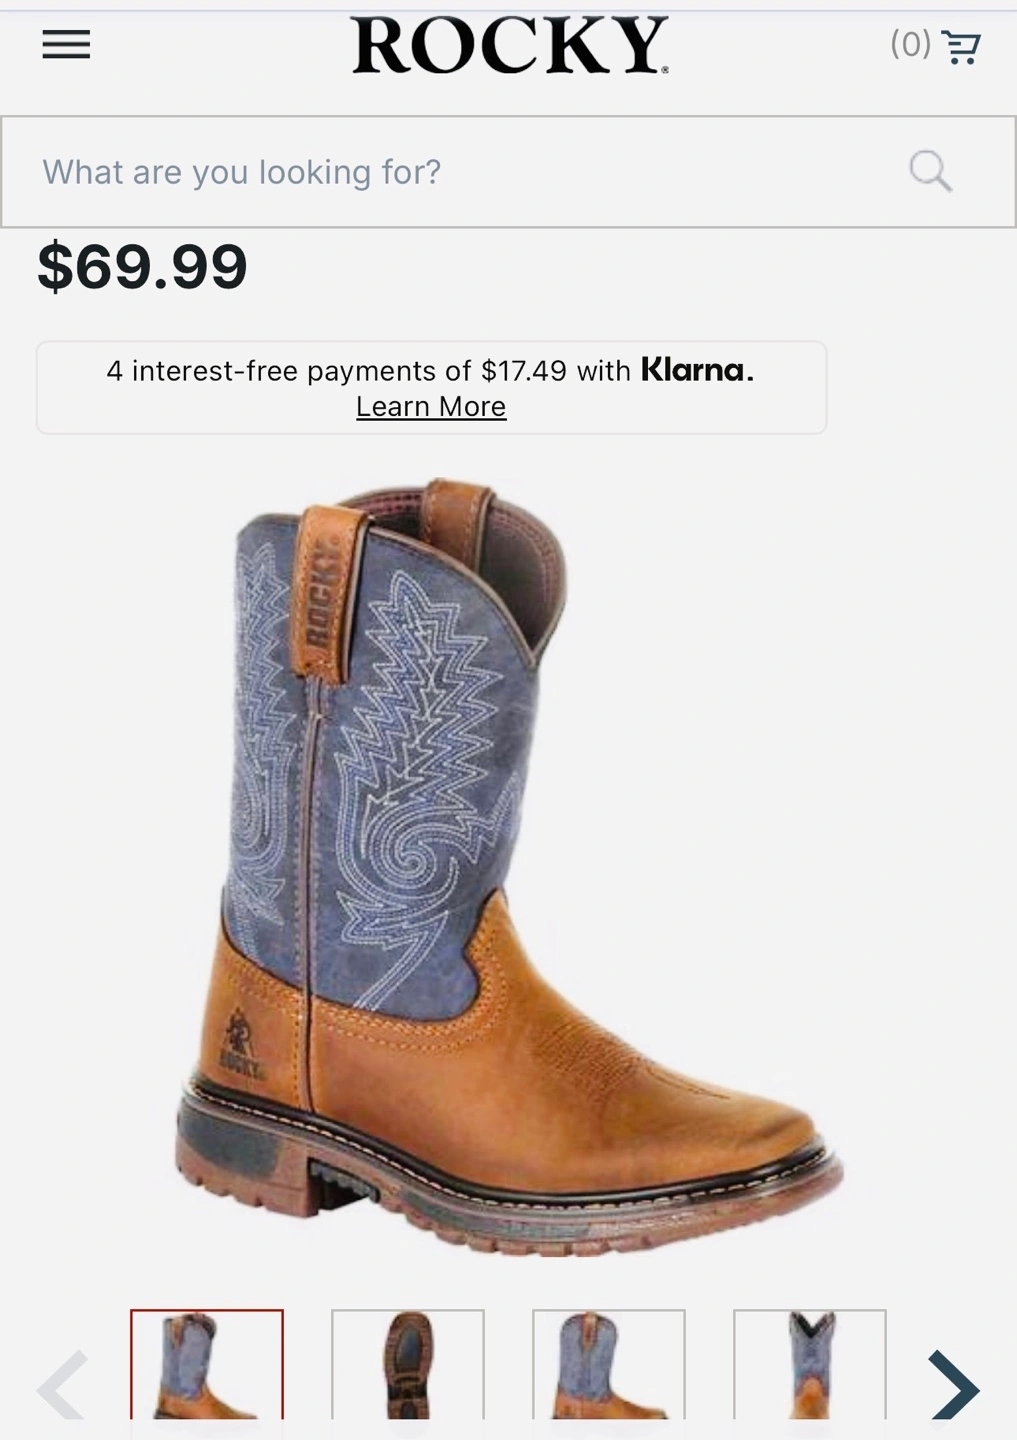This screenshot has height=1440, width=1017.
Task: Go to the Rocky homepage logo
Action: tap(509, 46)
